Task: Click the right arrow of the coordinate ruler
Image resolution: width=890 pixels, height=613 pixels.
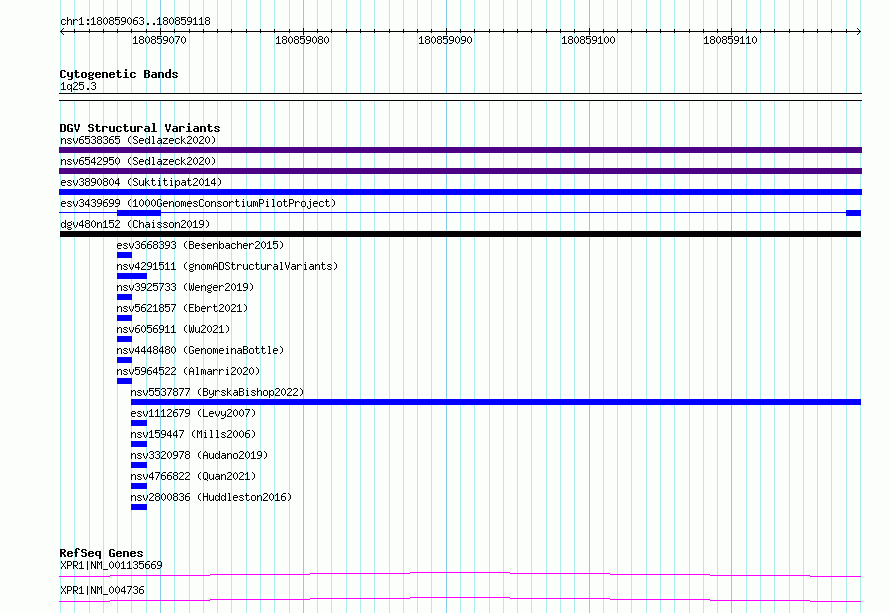Action: pyautogui.click(x=859, y=31)
